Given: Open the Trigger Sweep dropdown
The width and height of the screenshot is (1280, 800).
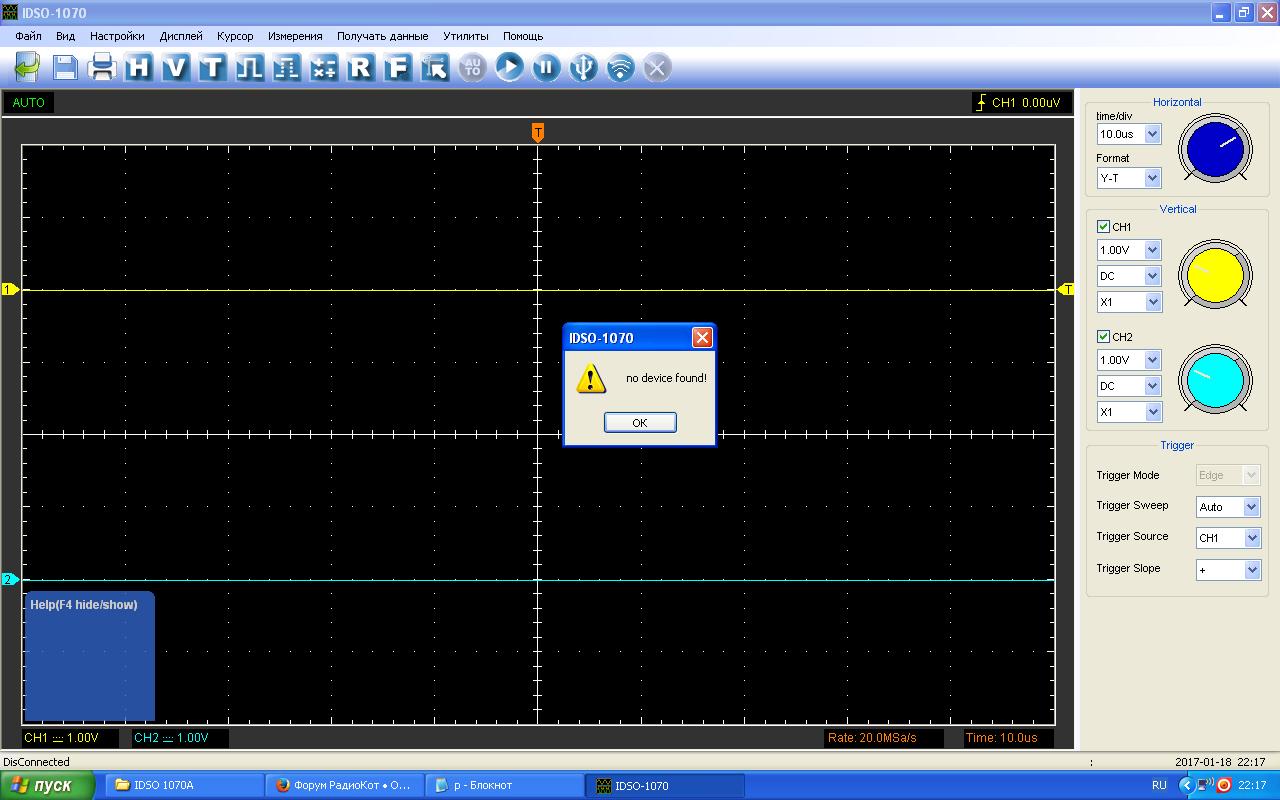Looking at the screenshot, I should pyautogui.click(x=1251, y=507).
